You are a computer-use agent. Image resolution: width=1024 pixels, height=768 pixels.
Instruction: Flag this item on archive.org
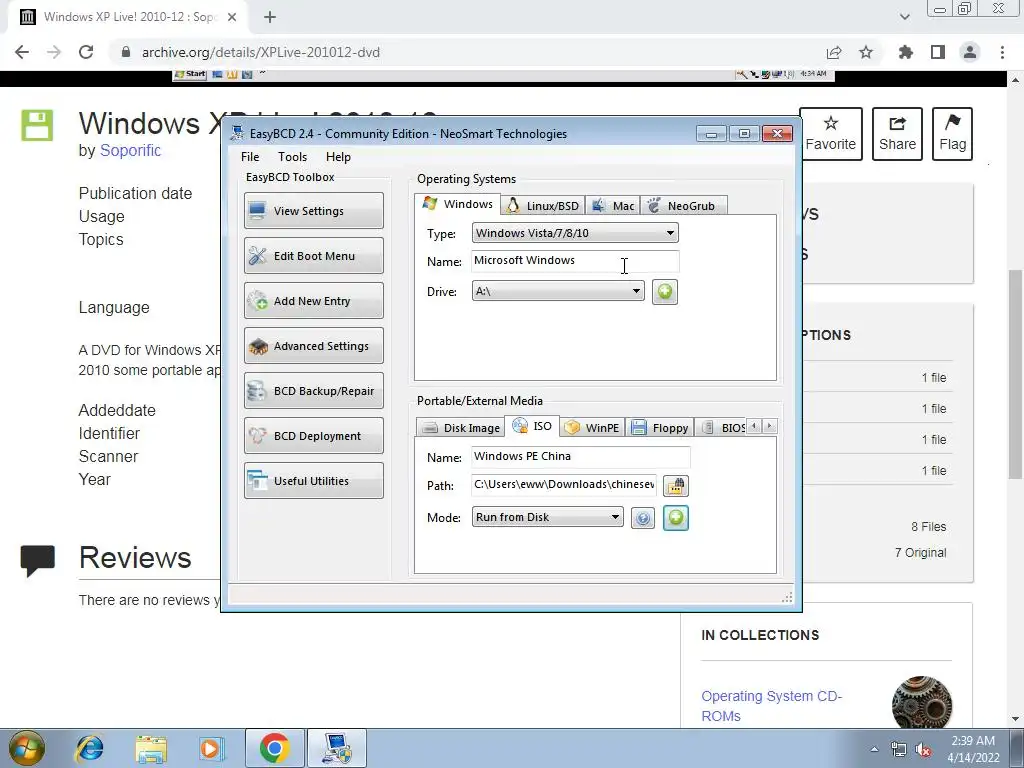tap(953, 134)
